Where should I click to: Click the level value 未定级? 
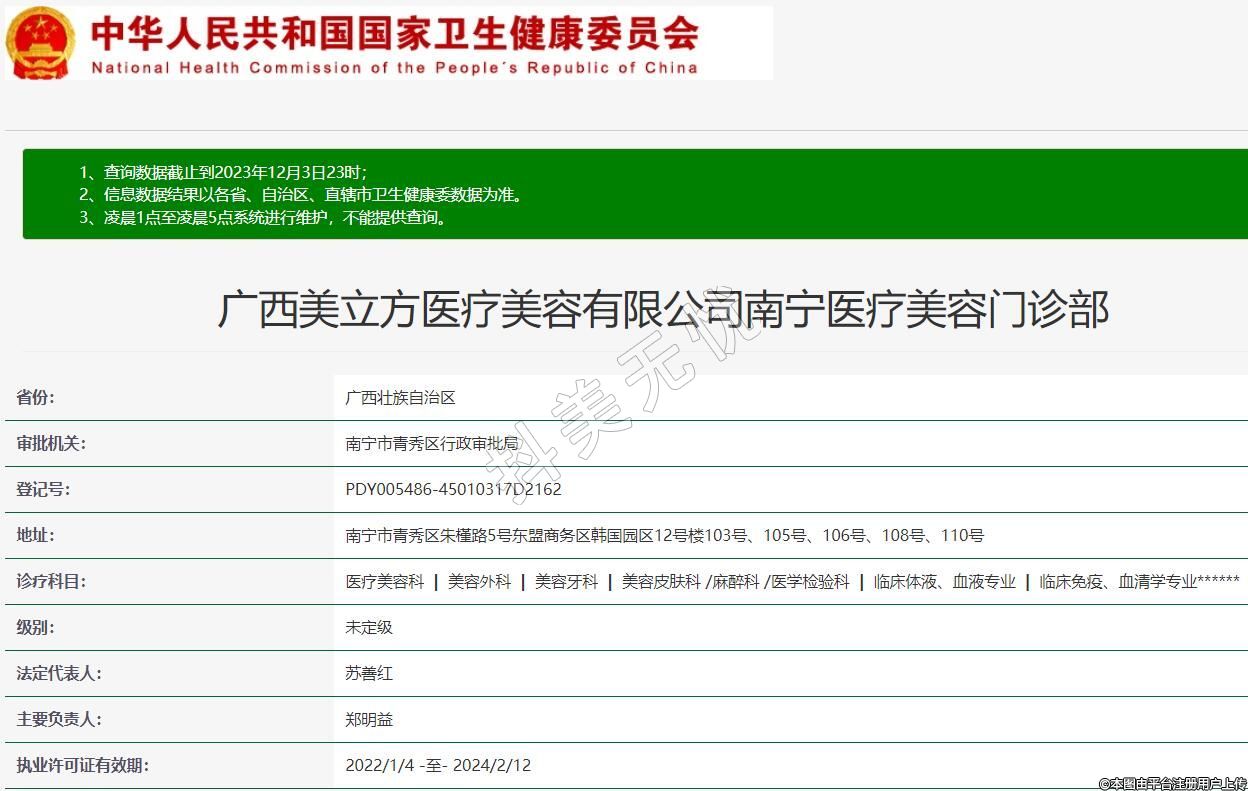369,628
